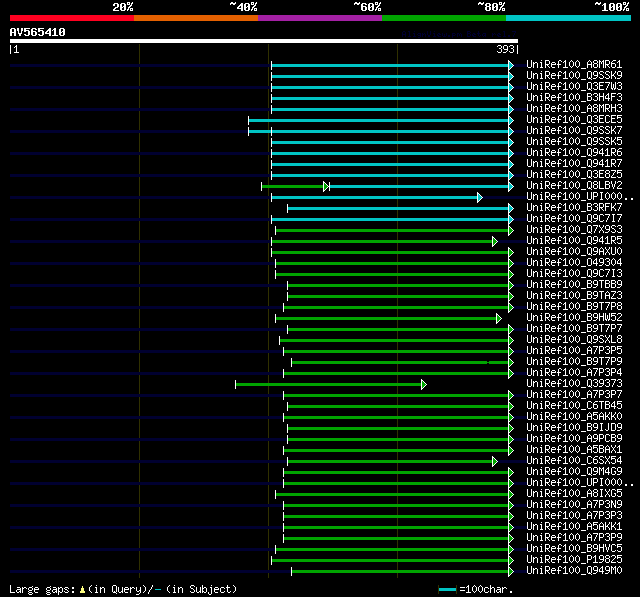Screen dimensions: 640x597
Task: Select the UniRef100_B9T7P7 label
Action: (574, 329)
